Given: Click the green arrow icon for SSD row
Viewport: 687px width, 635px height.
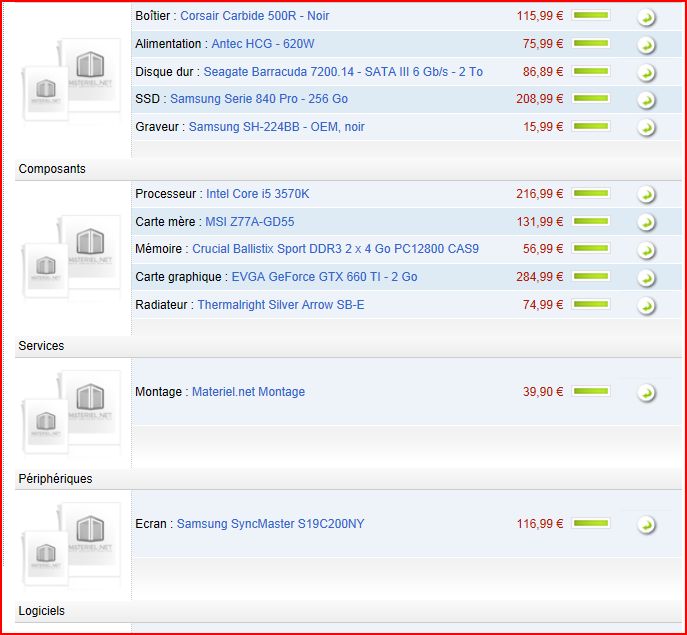Looking at the screenshot, I should pos(646,100).
